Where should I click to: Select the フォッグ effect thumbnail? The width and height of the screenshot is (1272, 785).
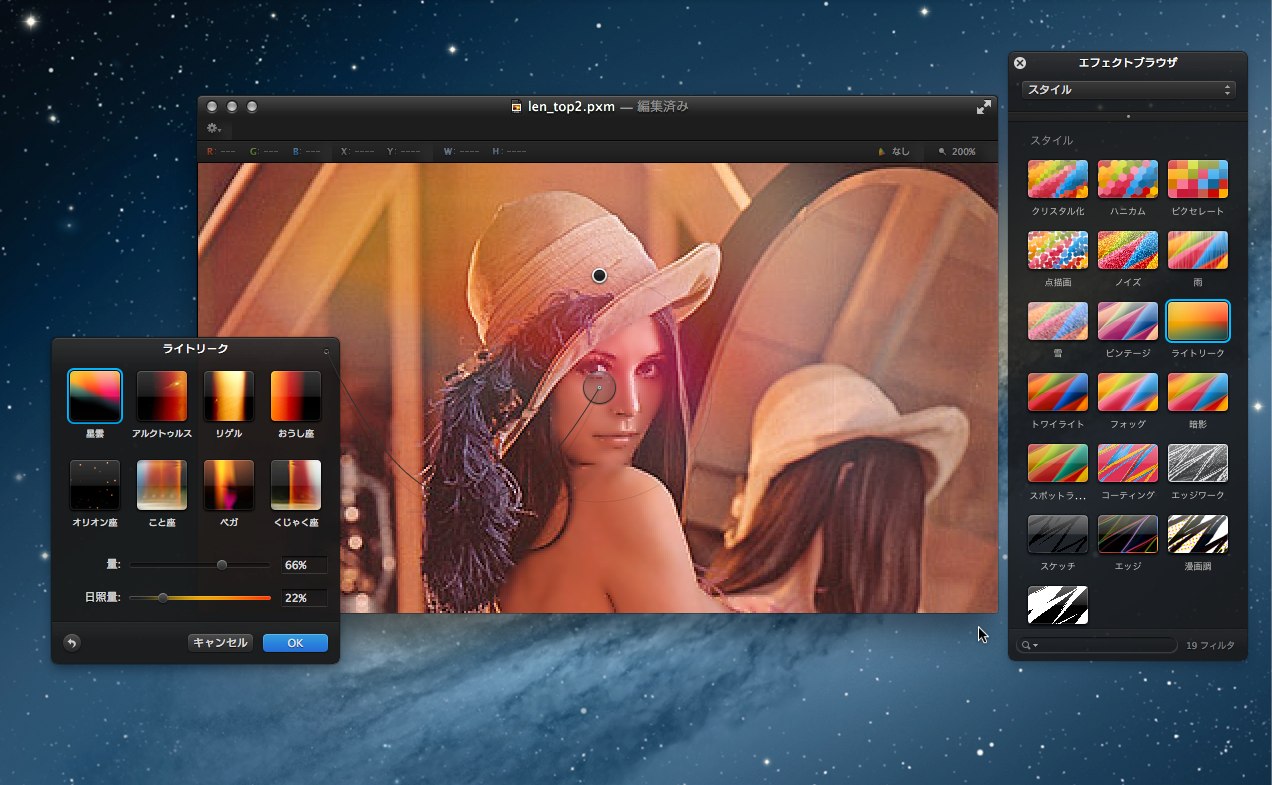[1127, 392]
